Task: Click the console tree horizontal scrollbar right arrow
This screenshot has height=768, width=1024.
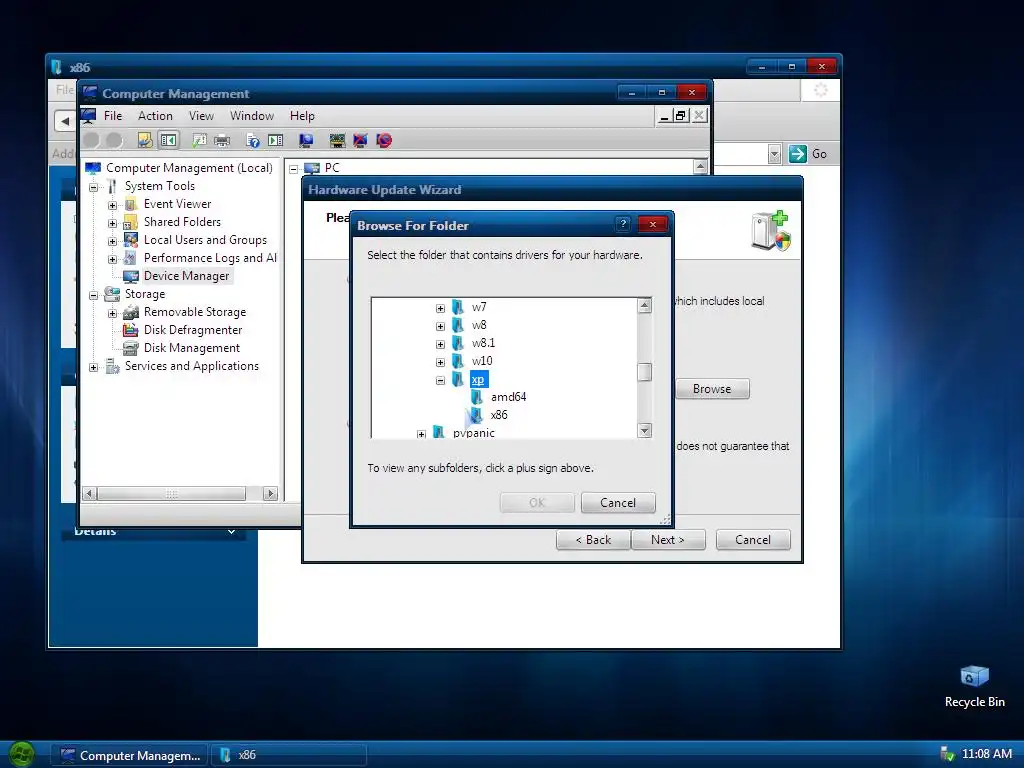Action: click(x=270, y=494)
